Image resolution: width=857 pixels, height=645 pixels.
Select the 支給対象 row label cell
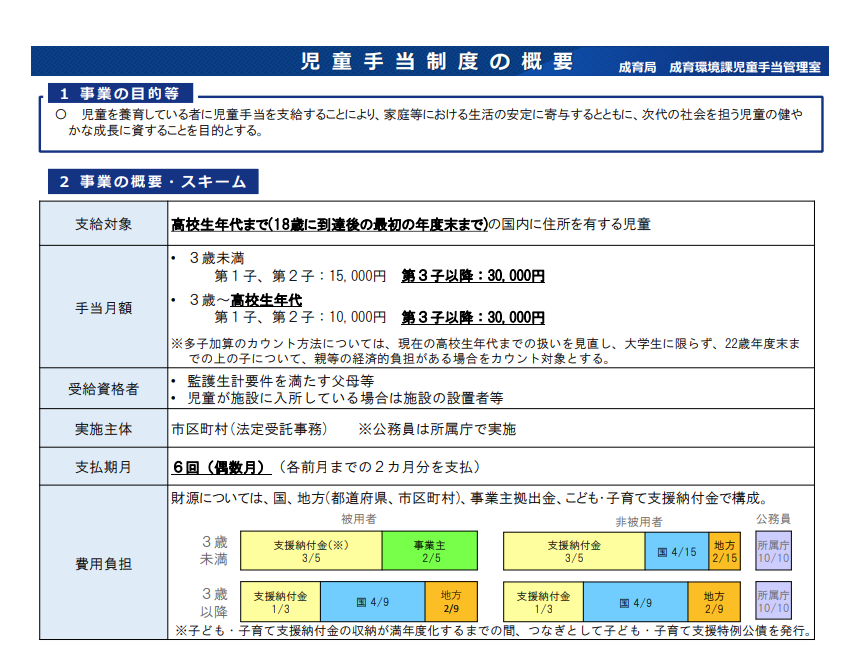coord(104,223)
